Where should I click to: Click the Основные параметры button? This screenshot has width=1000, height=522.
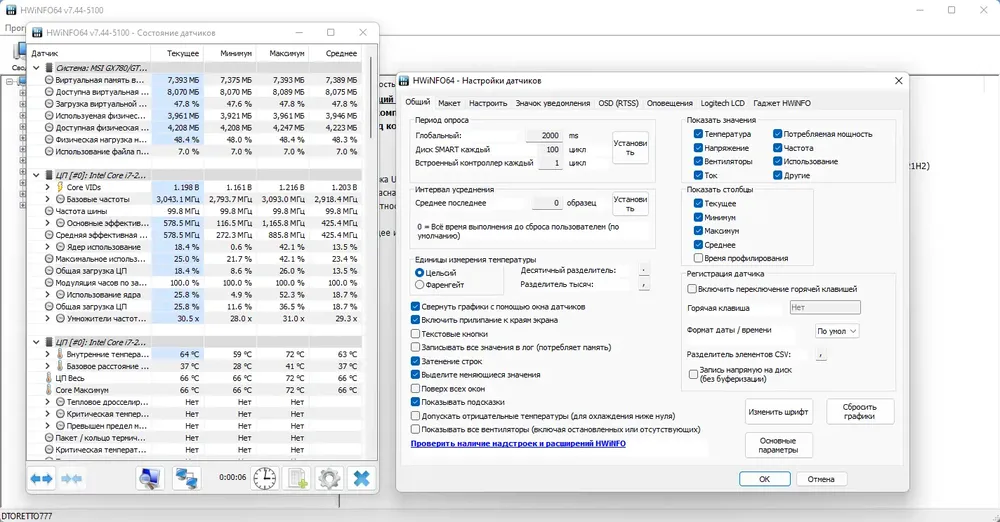tap(778, 445)
